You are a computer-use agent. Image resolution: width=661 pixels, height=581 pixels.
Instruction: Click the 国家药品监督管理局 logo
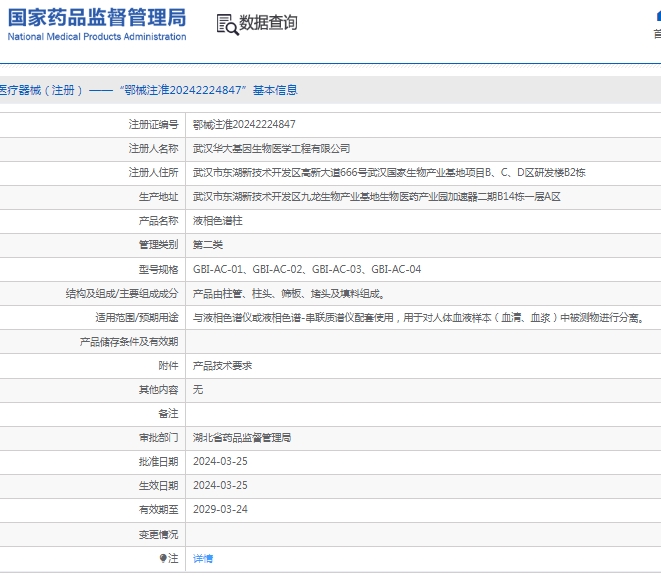(x=97, y=18)
